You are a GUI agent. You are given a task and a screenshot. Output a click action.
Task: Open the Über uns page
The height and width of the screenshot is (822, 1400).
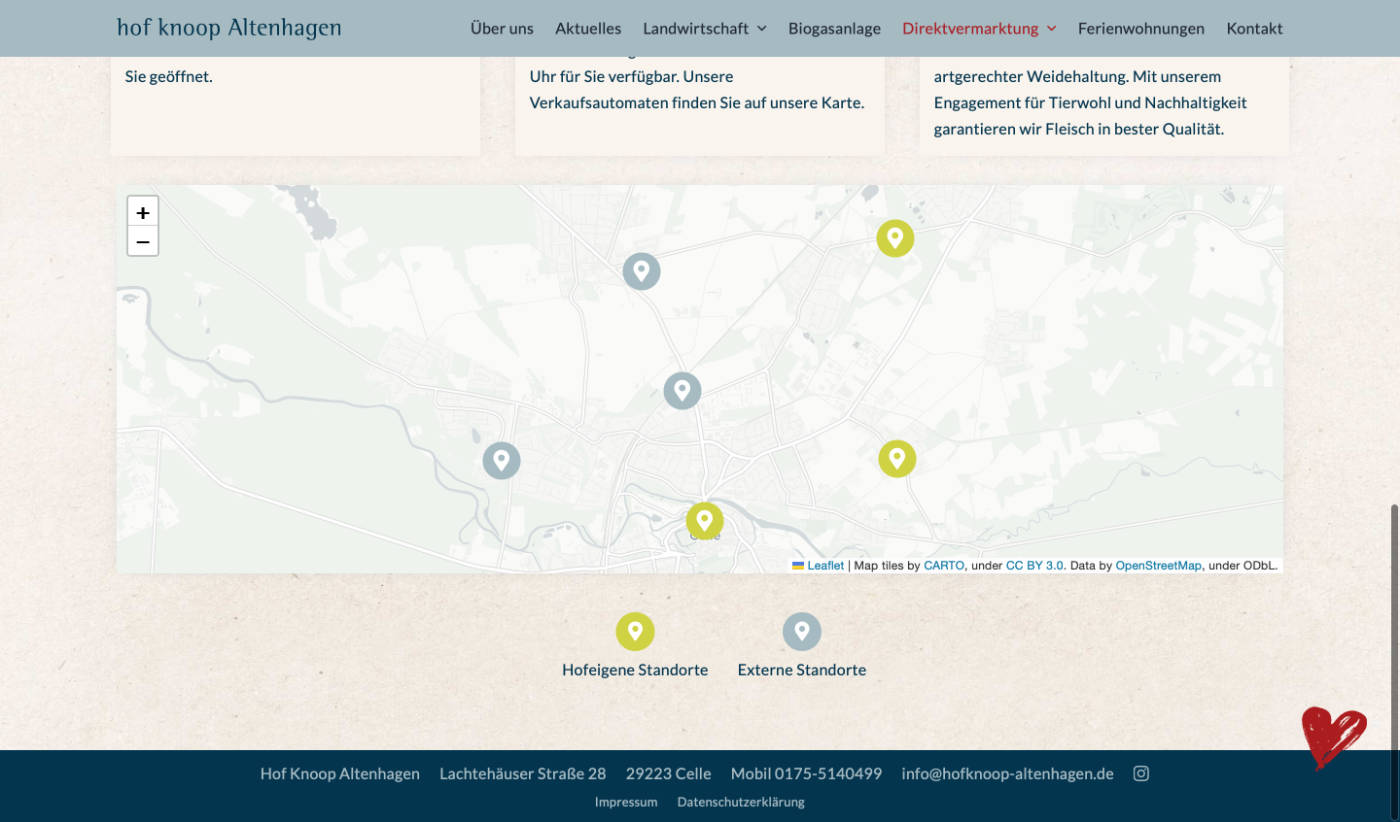[x=502, y=28]
